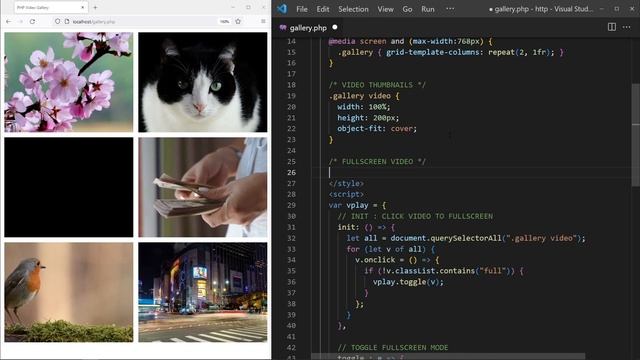
Task: Go forward in the browser
Action: [x=20, y=21]
